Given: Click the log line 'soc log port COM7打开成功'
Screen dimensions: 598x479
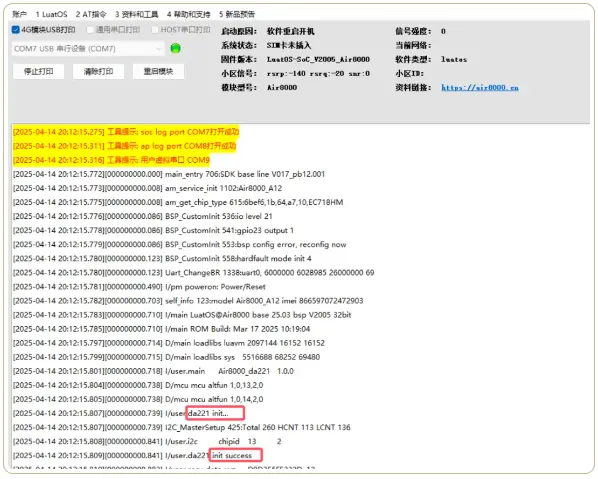Looking at the screenshot, I should (x=126, y=132).
